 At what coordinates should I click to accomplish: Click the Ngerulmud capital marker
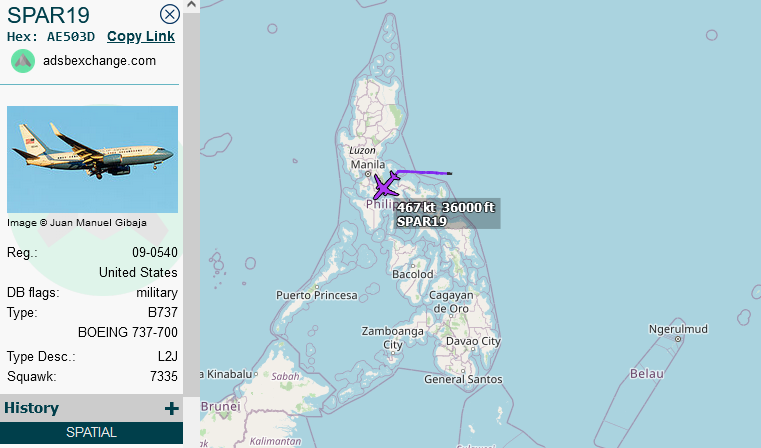[x=678, y=339]
